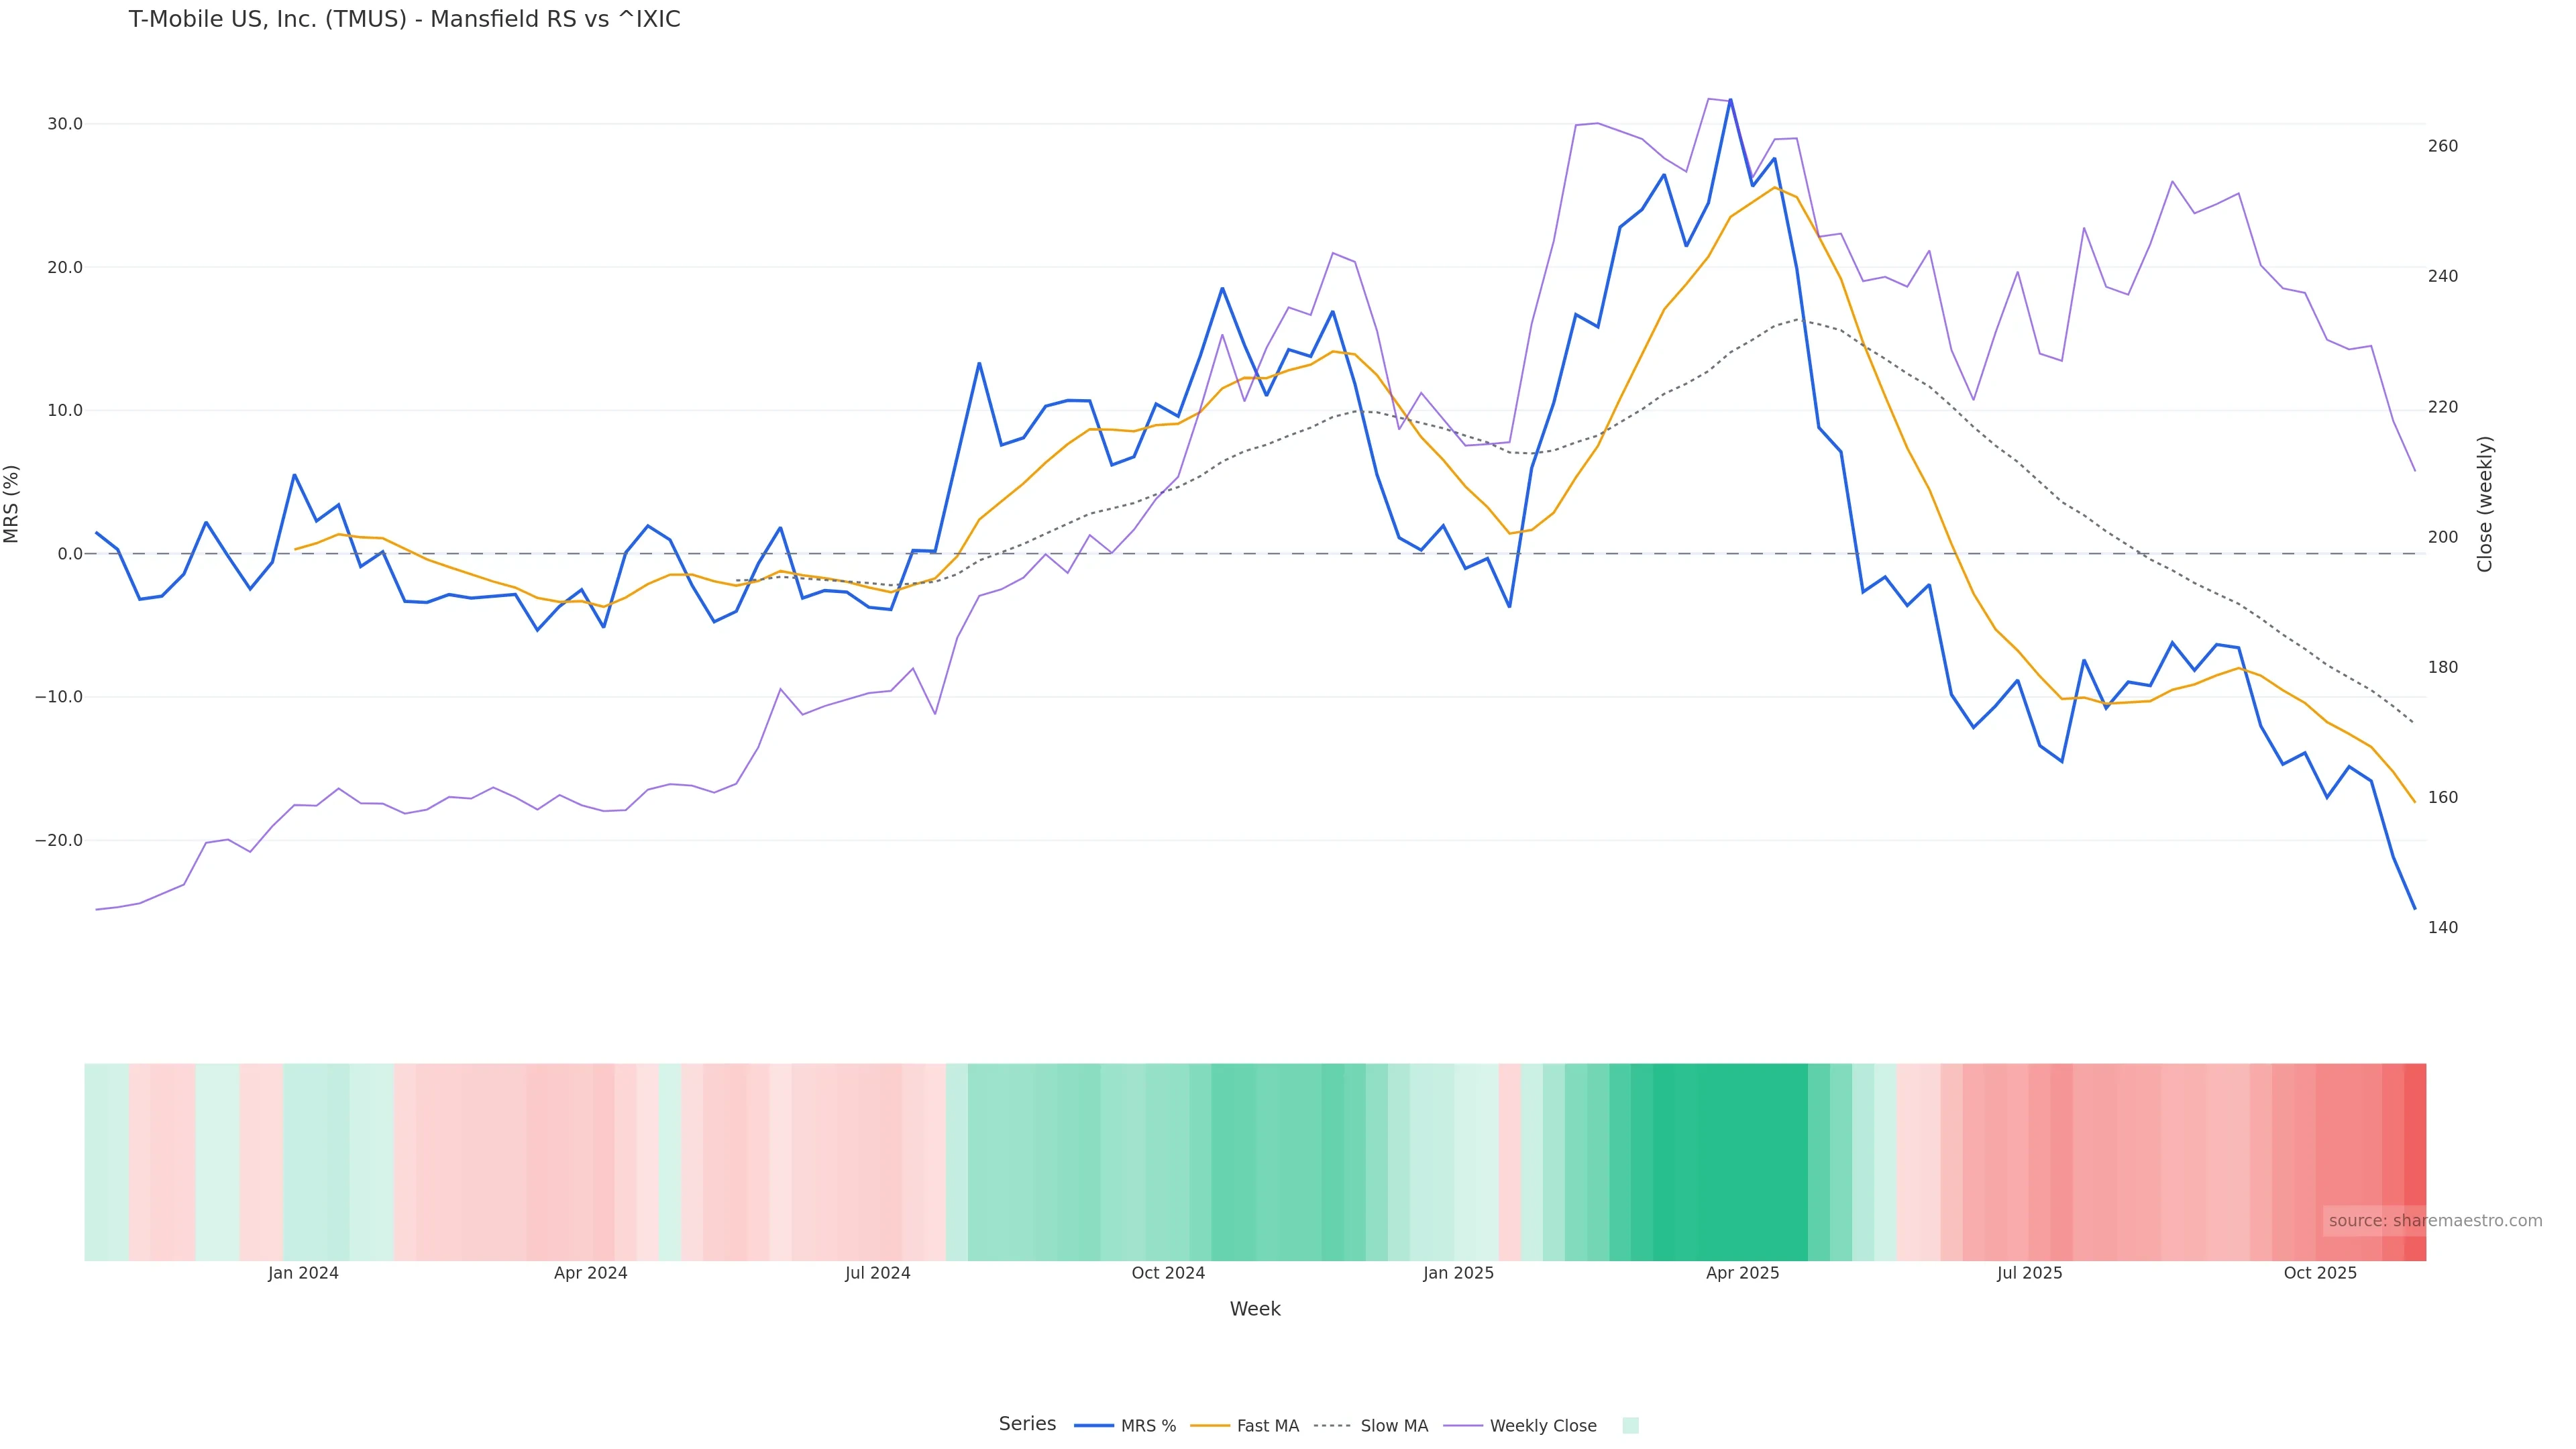Click the "Week" x-axis title
This screenshot has height=1449, width=2576.
click(x=1254, y=1309)
